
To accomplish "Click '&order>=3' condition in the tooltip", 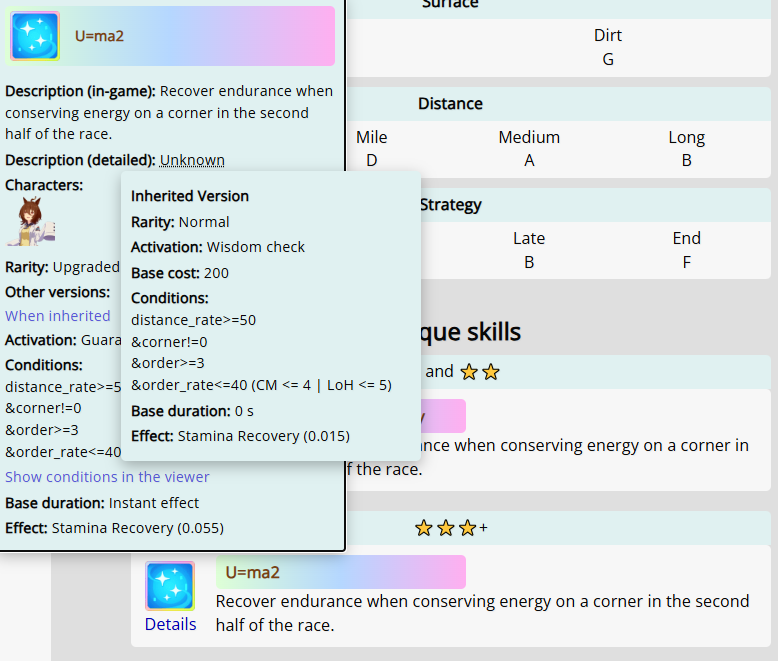I will pyautogui.click(x=168, y=363).
